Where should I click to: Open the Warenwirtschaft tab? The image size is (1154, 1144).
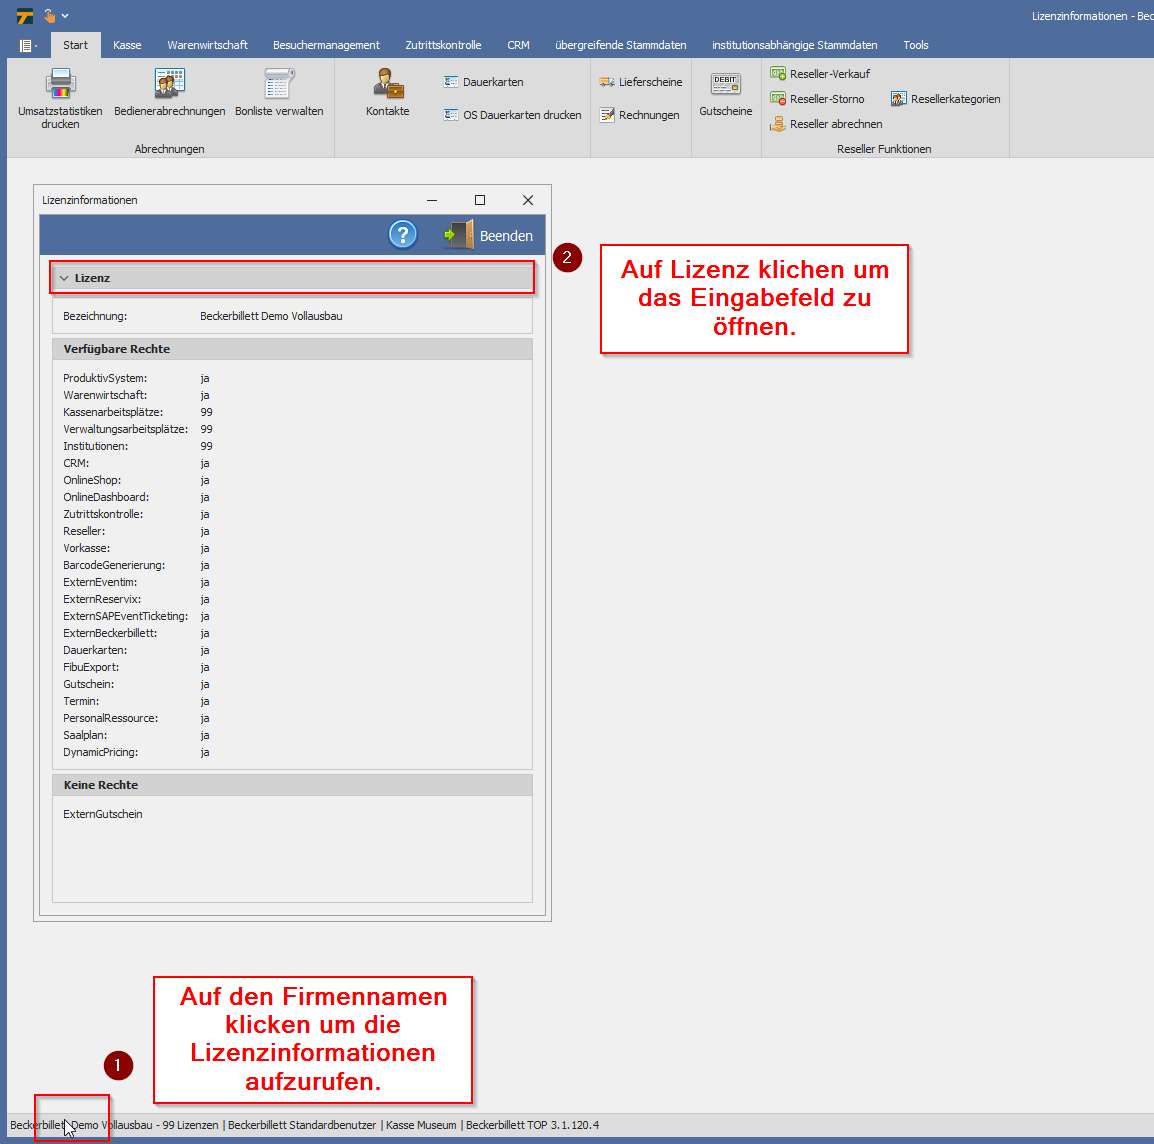pyautogui.click(x=208, y=45)
